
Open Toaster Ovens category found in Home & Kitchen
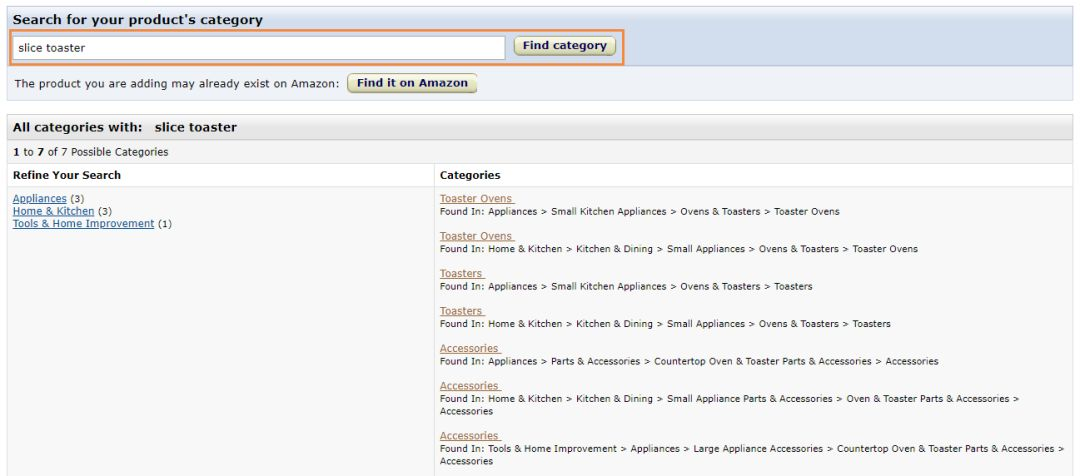[x=476, y=236]
